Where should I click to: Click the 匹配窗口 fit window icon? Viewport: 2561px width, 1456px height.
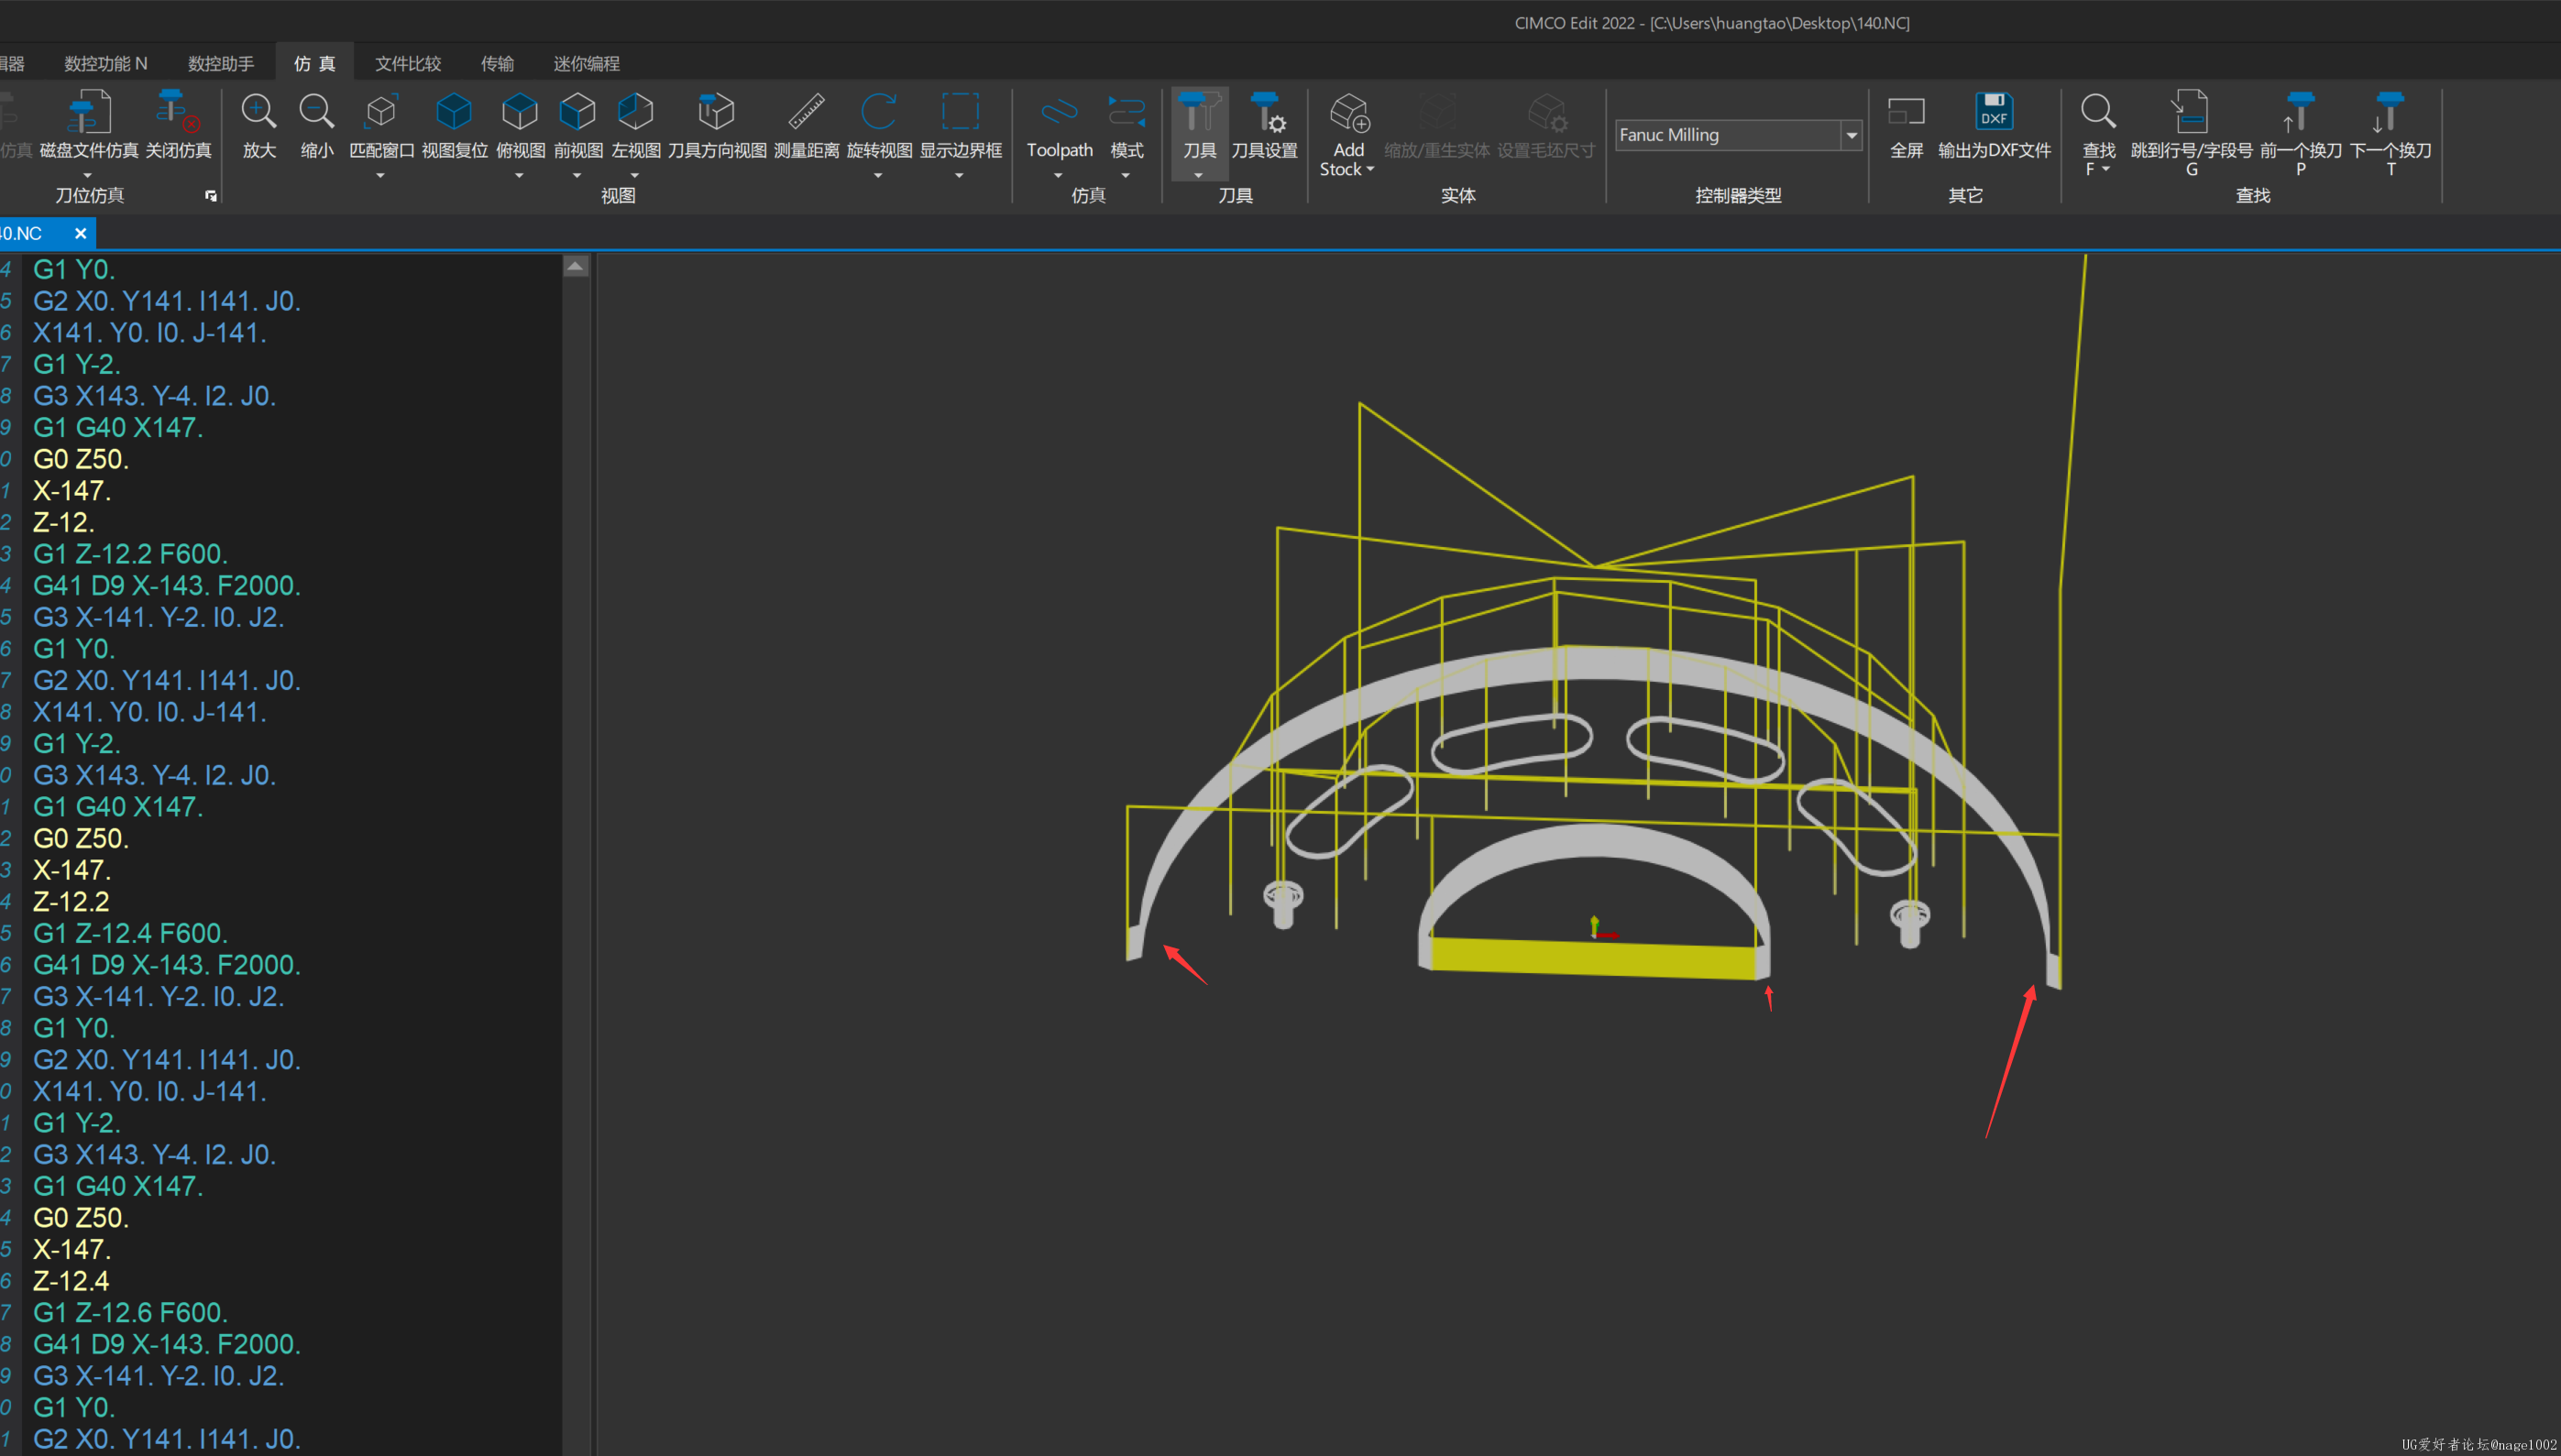pos(381,112)
